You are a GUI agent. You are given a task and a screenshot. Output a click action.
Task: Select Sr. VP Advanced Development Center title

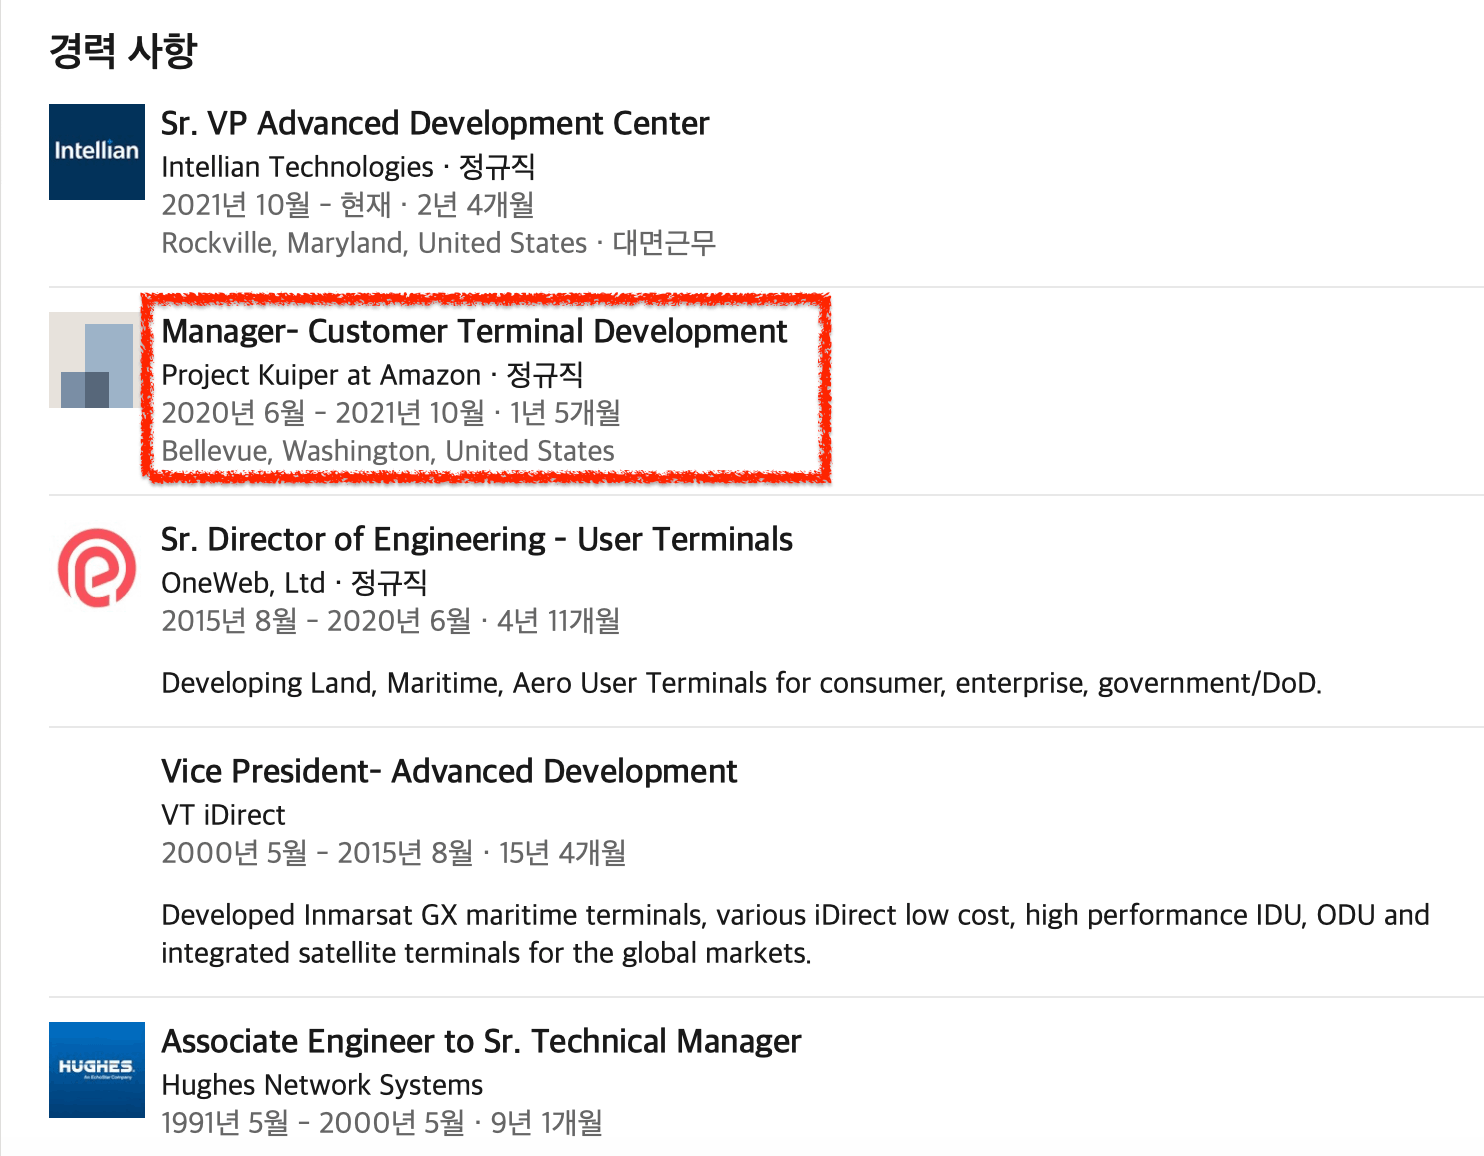point(435,123)
